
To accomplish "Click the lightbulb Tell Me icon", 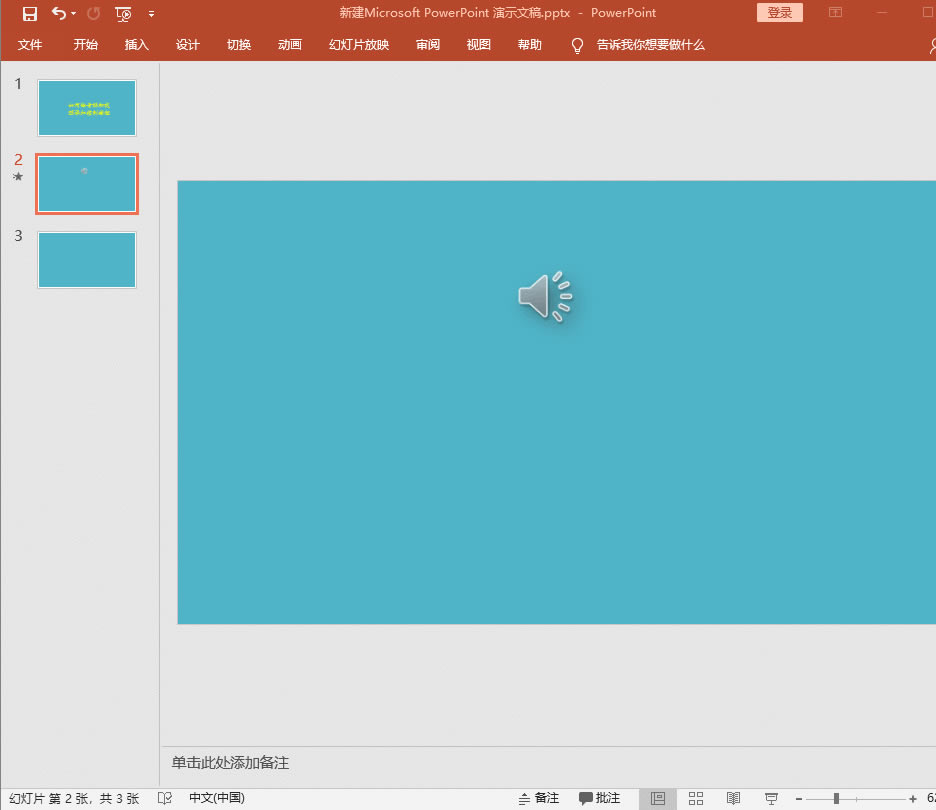I will point(577,45).
